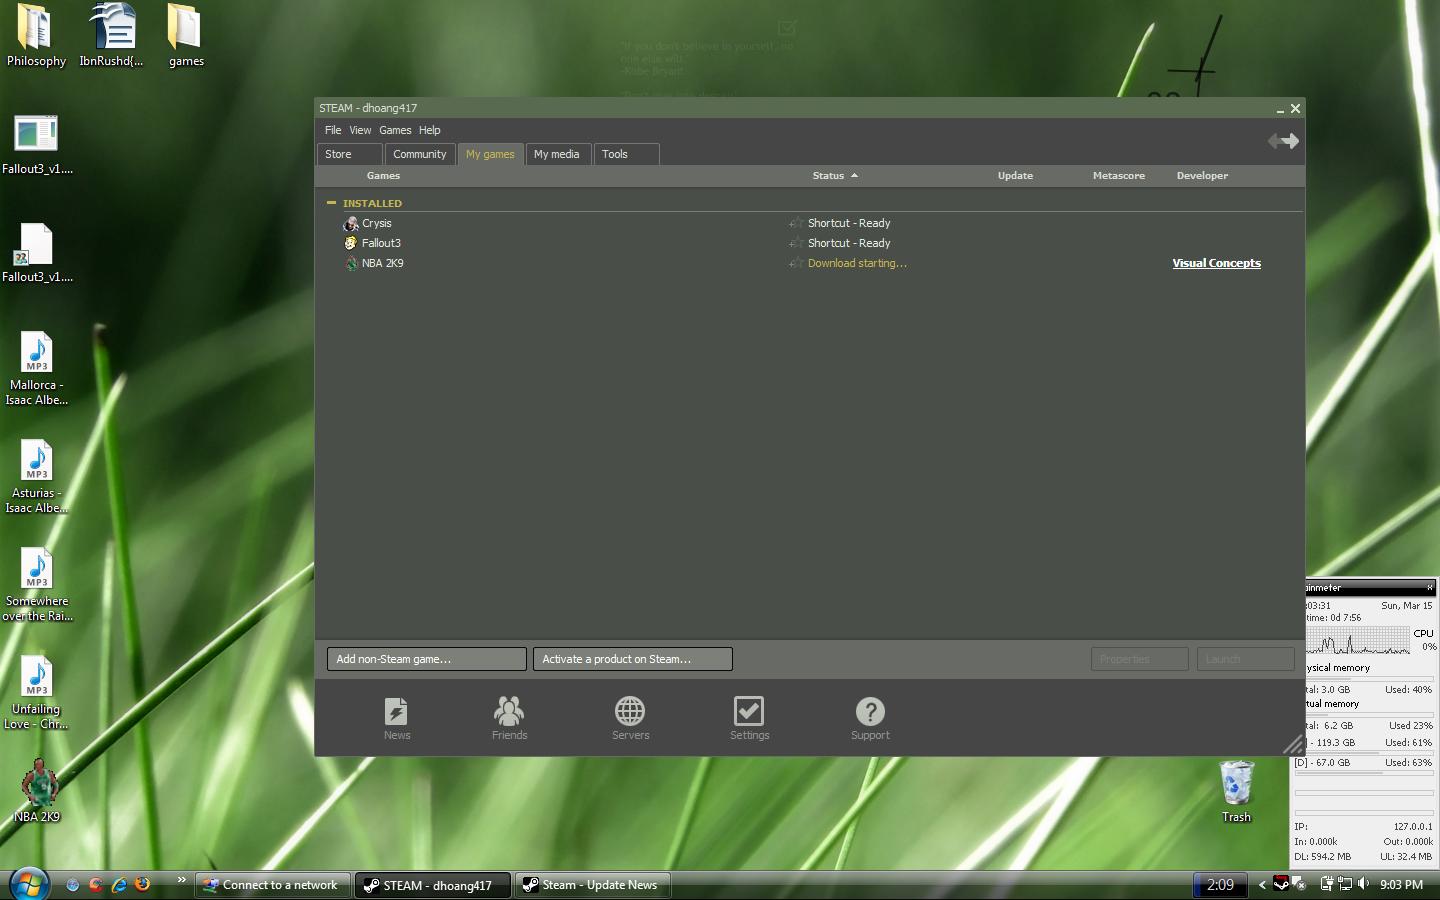The width and height of the screenshot is (1440, 900).
Task: Launch Internet Explorer from quick launch
Action: click(119, 884)
